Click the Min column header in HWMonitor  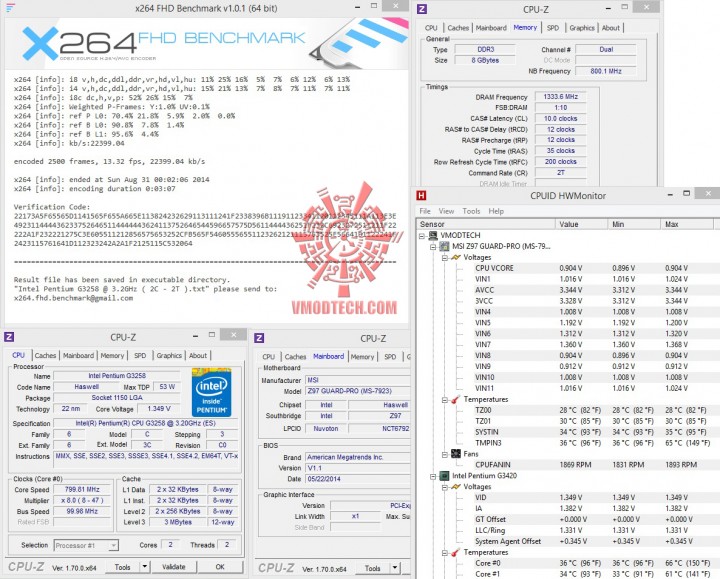point(635,224)
